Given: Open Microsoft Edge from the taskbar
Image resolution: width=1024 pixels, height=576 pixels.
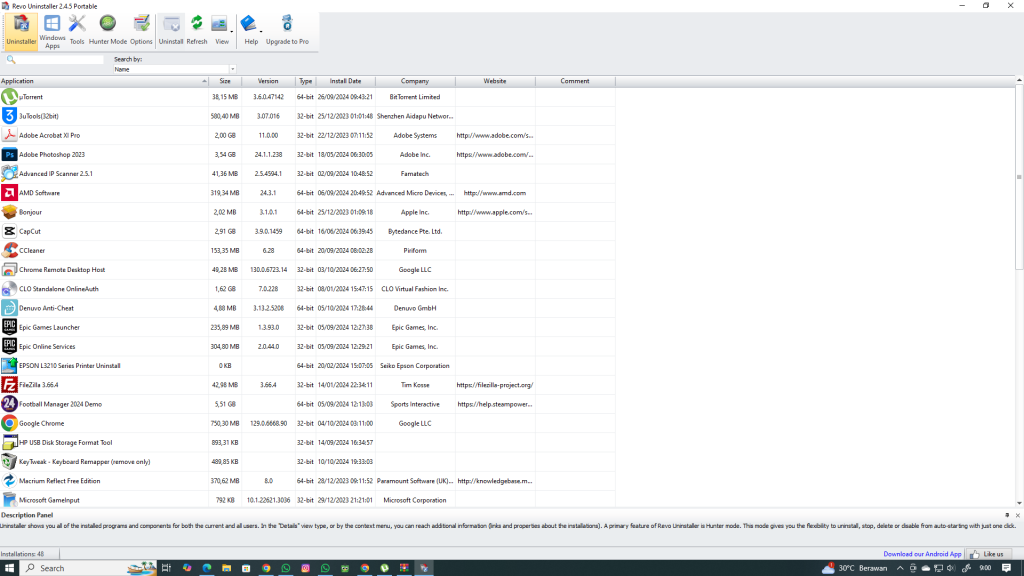Looking at the screenshot, I should coord(207,568).
